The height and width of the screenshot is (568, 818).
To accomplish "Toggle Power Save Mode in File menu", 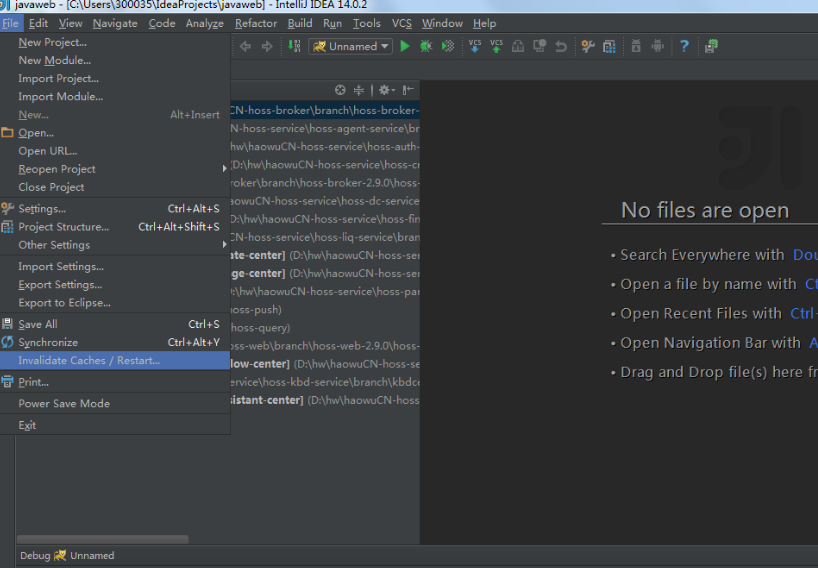I will pyautogui.click(x=115, y=403).
